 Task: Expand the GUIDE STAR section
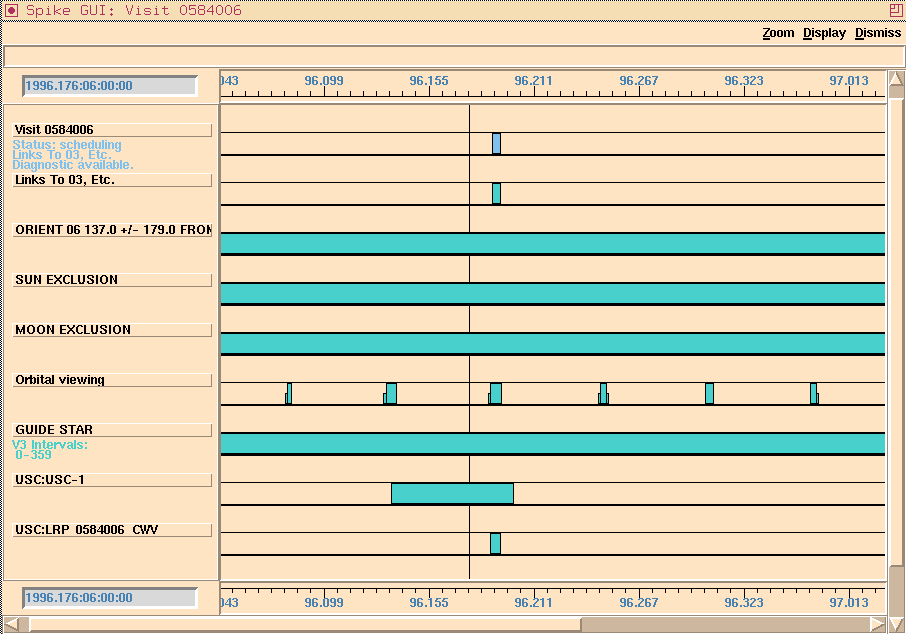[x=113, y=429]
